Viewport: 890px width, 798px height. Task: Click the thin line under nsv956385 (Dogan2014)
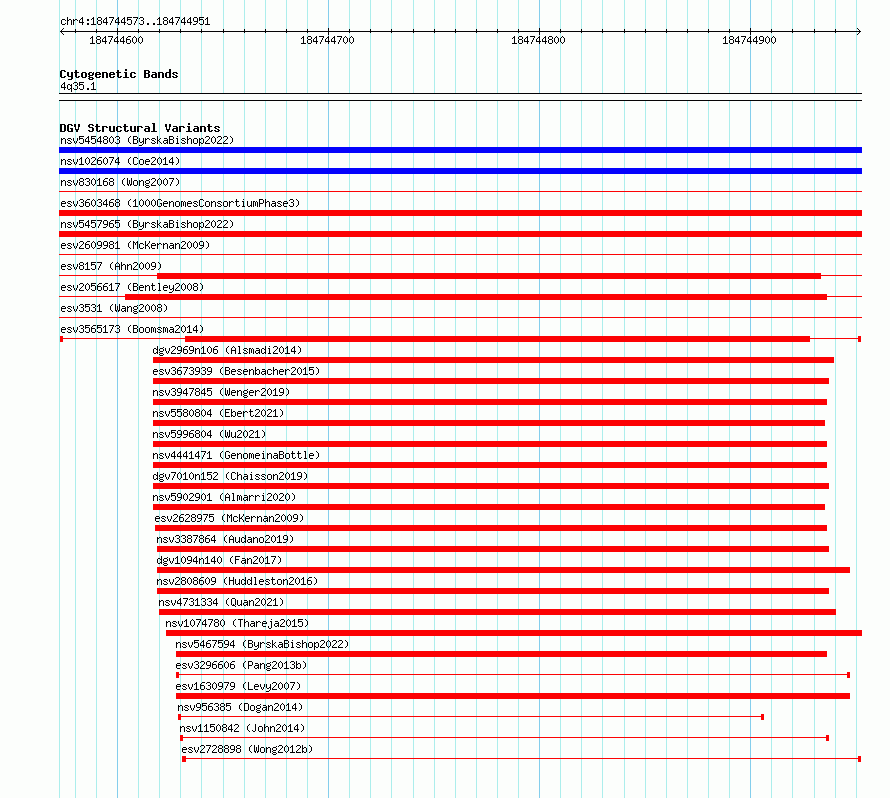click(471, 717)
